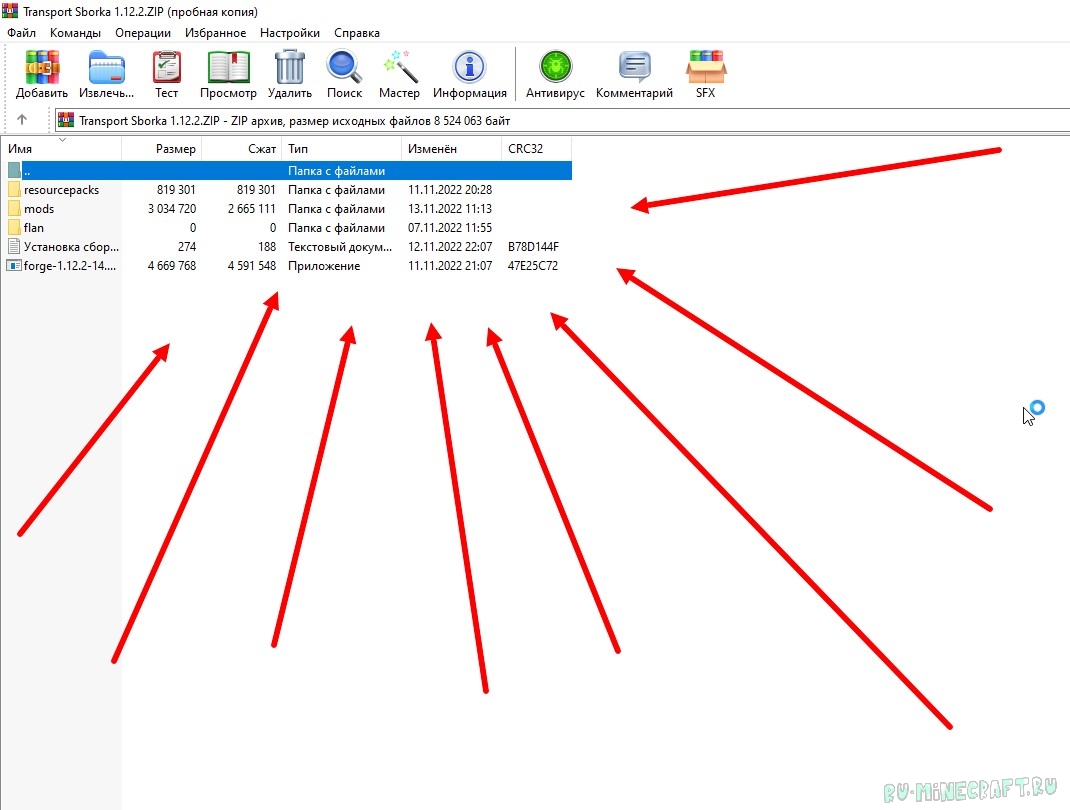Open the Просмотр (View) book icon
Image resolution: width=1070 pixels, height=810 pixels.
pyautogui.click(x=228, y=68)
